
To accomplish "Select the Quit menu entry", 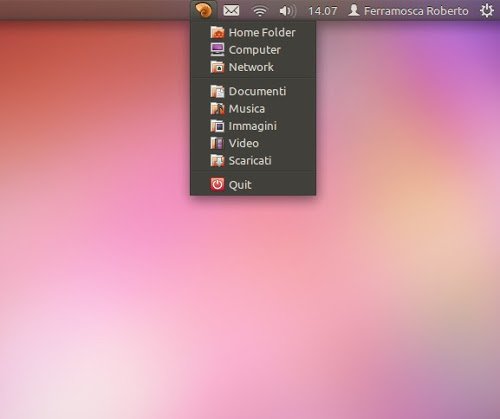I will (253, 185).
